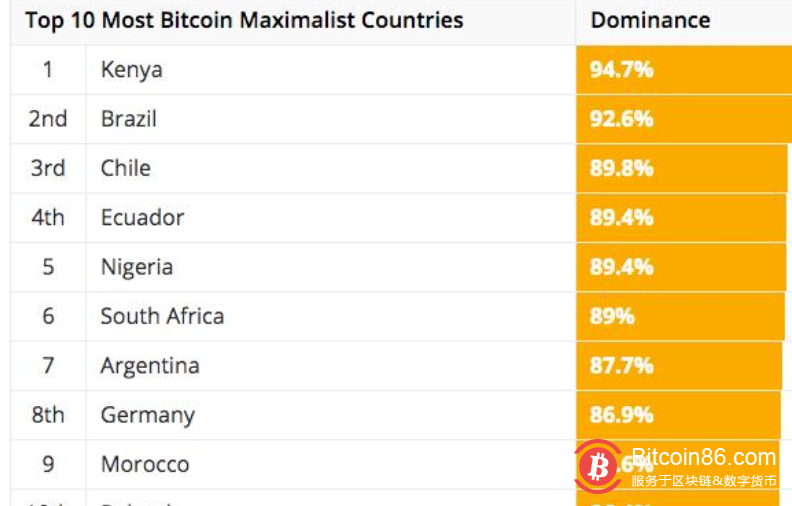Viewport: 792px width, 506px height.
Task: Click the 86.9% Germany dominance bar
Action: point(677,414)
